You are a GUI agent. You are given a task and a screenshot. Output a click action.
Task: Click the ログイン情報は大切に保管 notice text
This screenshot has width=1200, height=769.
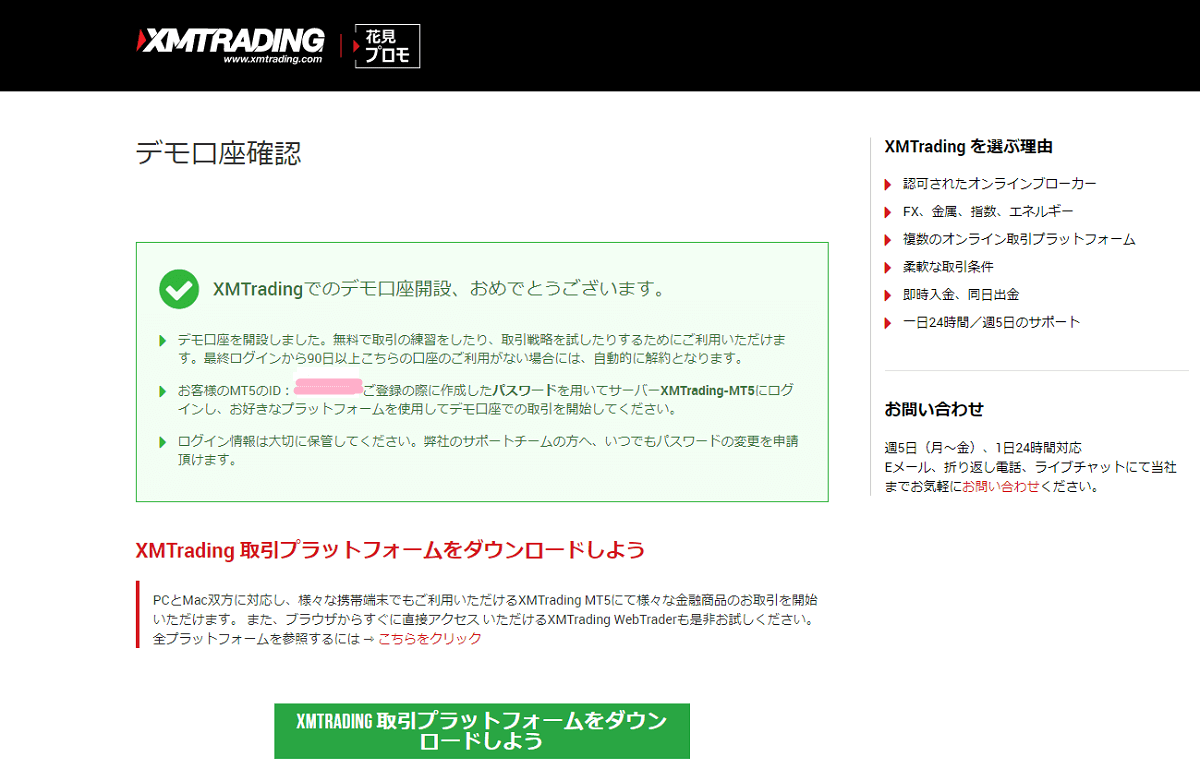[488, 451]
